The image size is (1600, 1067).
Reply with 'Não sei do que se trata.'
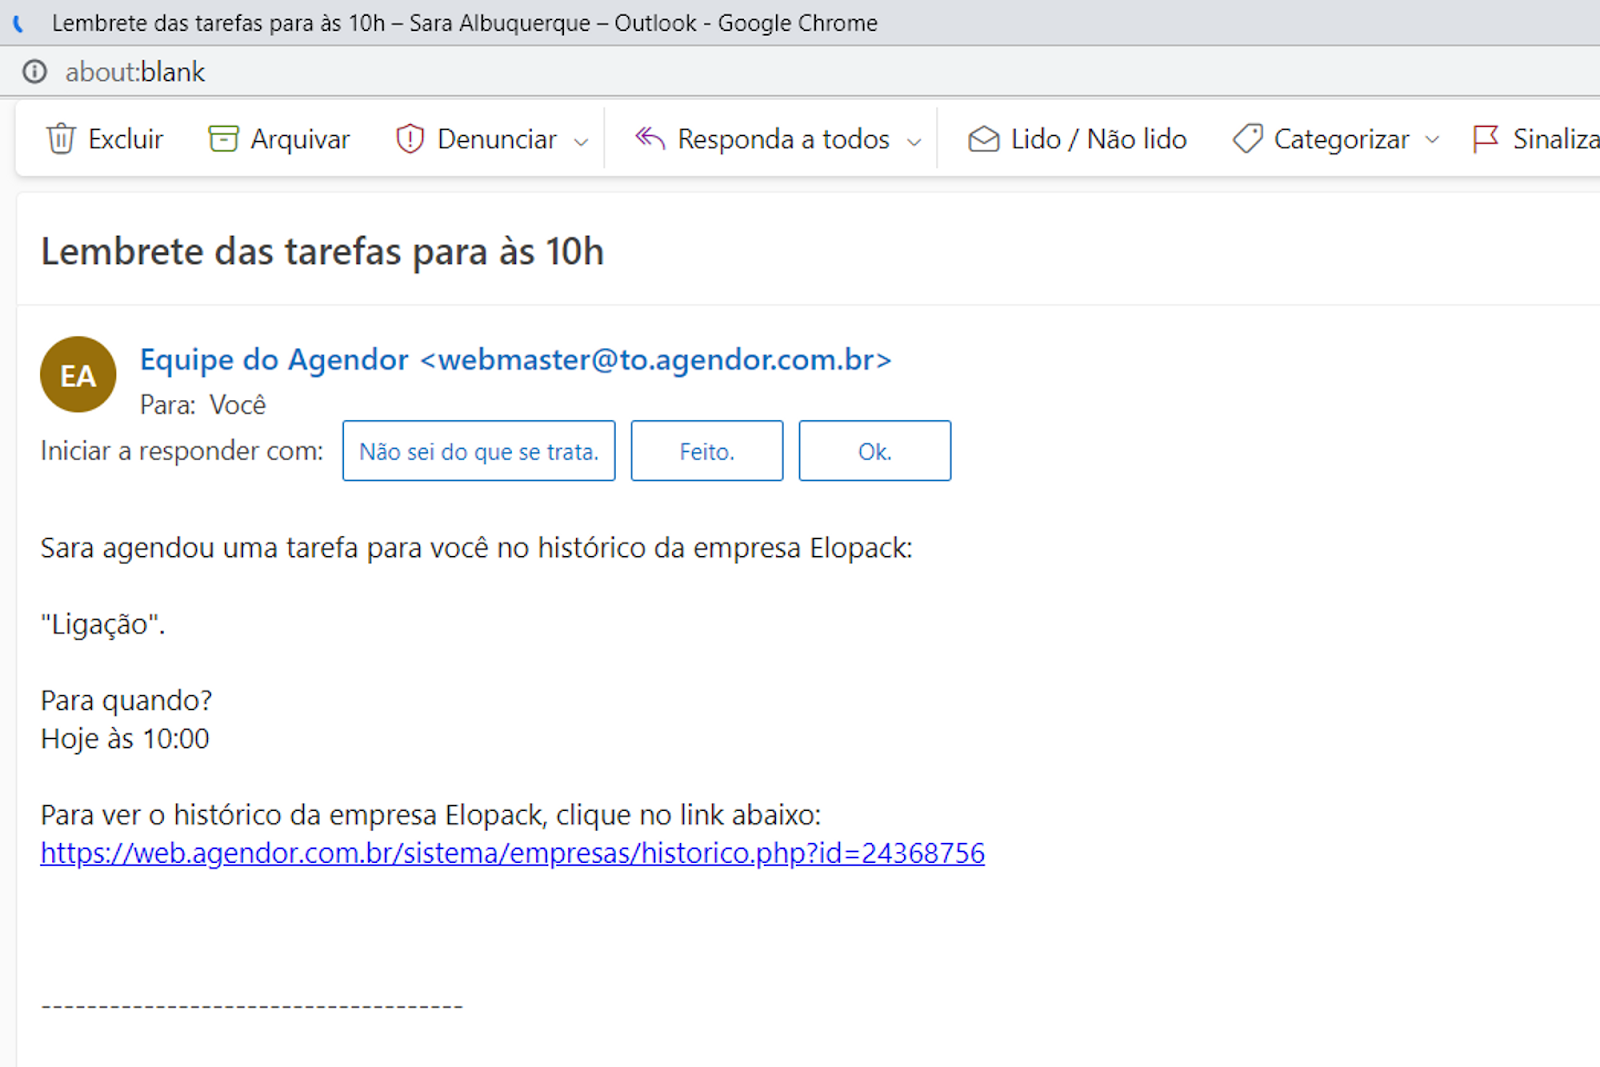click(479, 451)
